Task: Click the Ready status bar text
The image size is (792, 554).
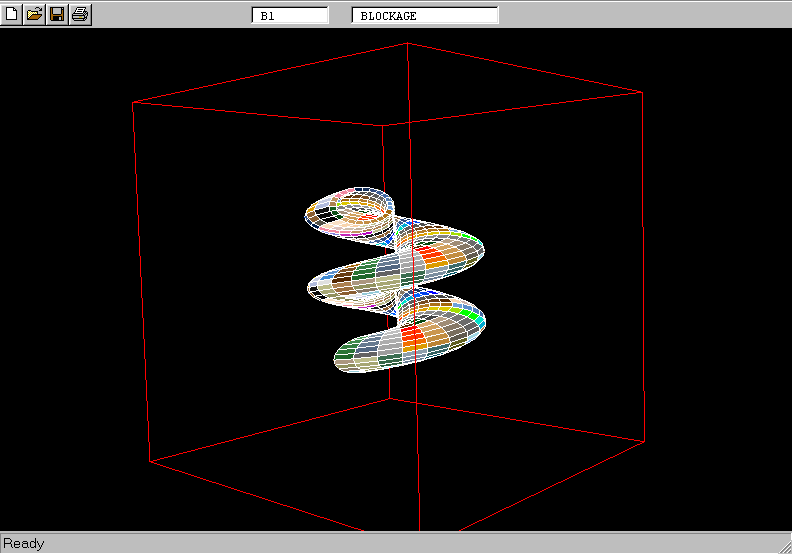Action: click(24, 544)
